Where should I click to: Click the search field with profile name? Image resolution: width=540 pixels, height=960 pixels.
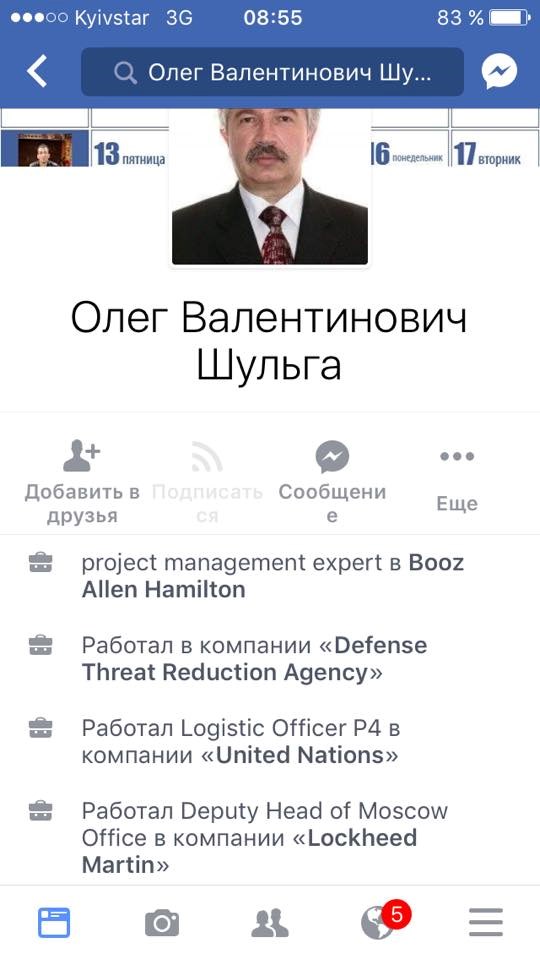(272, 72)
